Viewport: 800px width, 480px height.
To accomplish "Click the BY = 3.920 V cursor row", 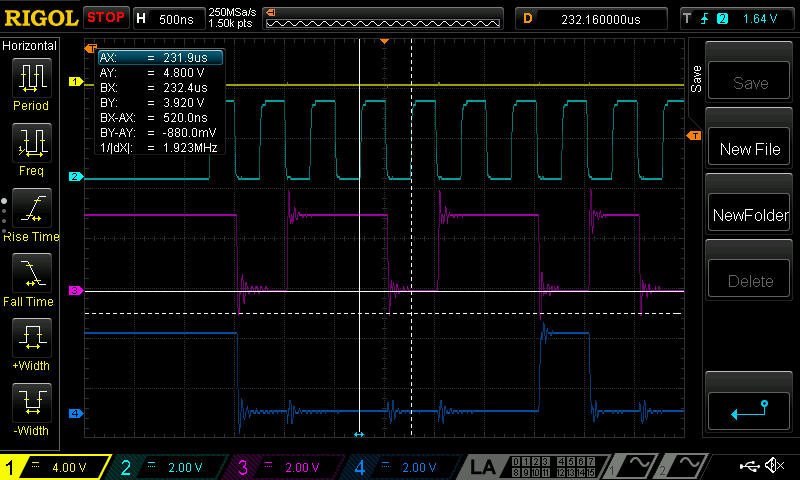I will tap(160, 103).
